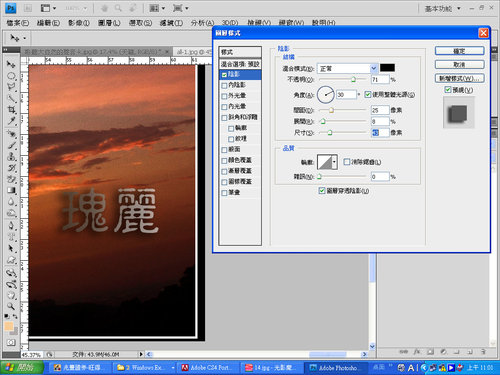500x375 pixels.
Task: Click the Ps logo in top-left corner
Action: pos(11,8)
